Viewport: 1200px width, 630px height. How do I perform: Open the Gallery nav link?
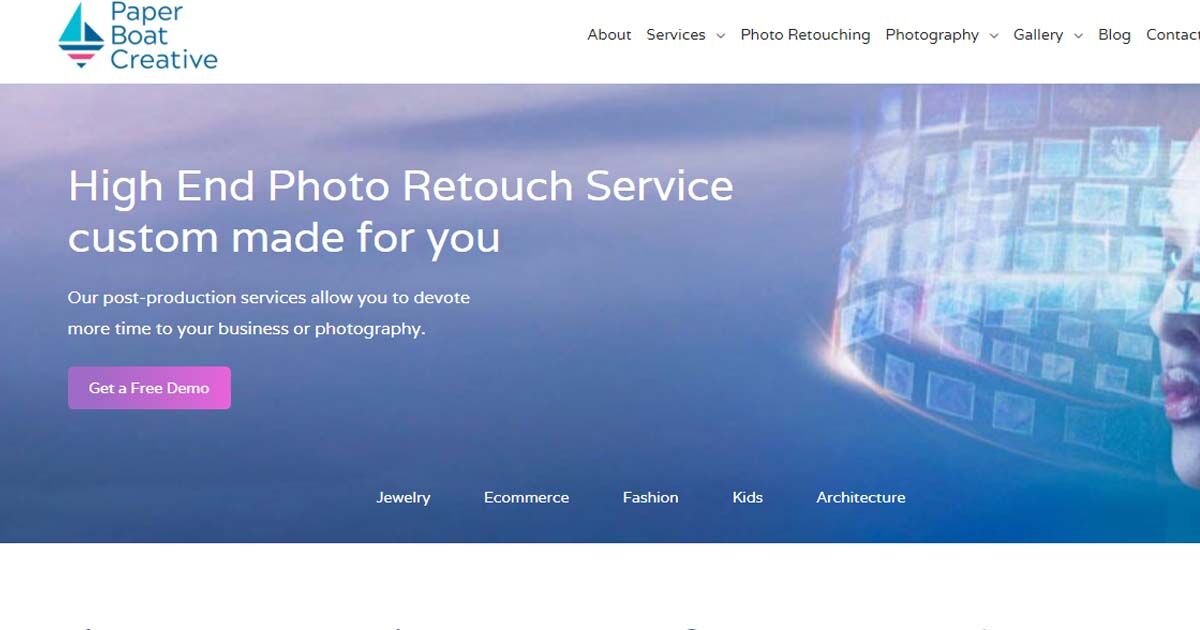(x=1038, y=35)
